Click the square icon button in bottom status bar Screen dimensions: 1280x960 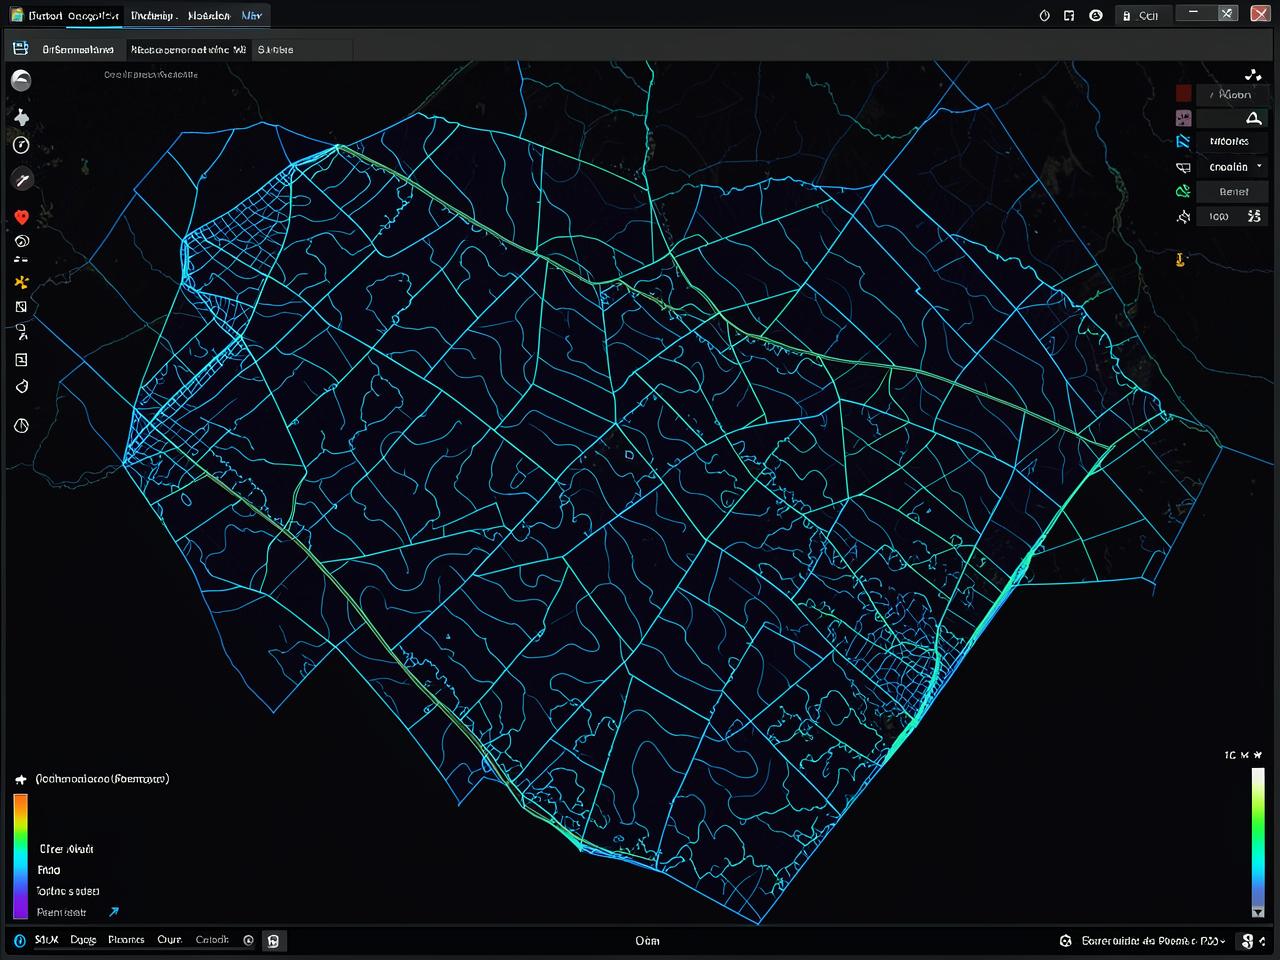pyautogui.click(x=273, y=940)
